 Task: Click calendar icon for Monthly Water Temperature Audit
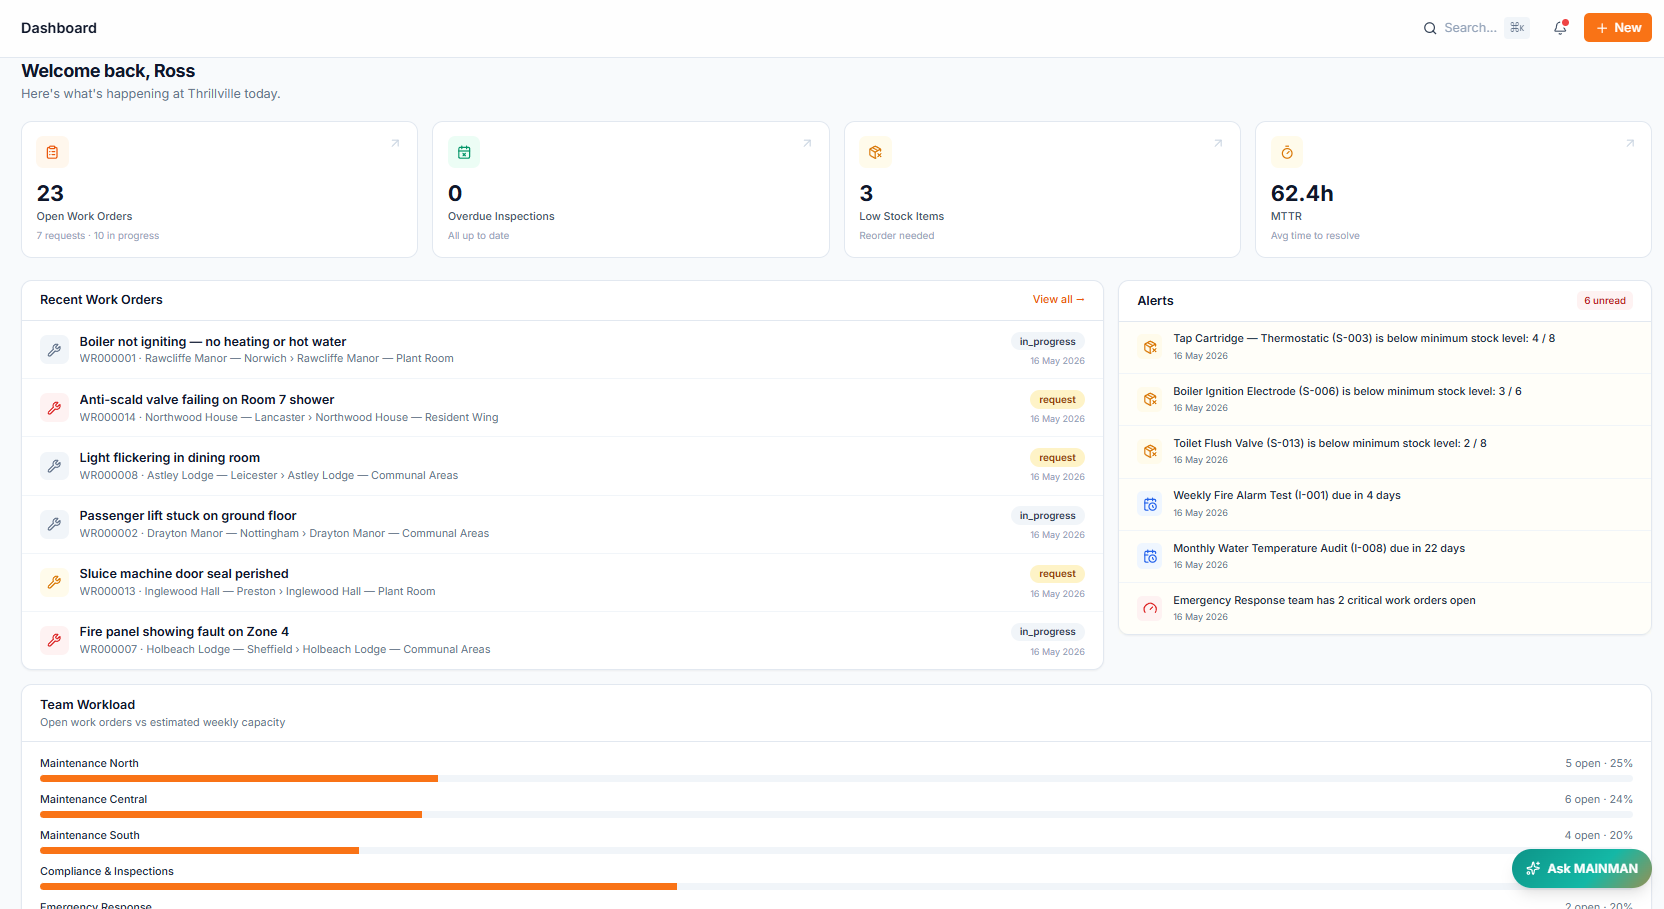click(x=1150, y=556)
